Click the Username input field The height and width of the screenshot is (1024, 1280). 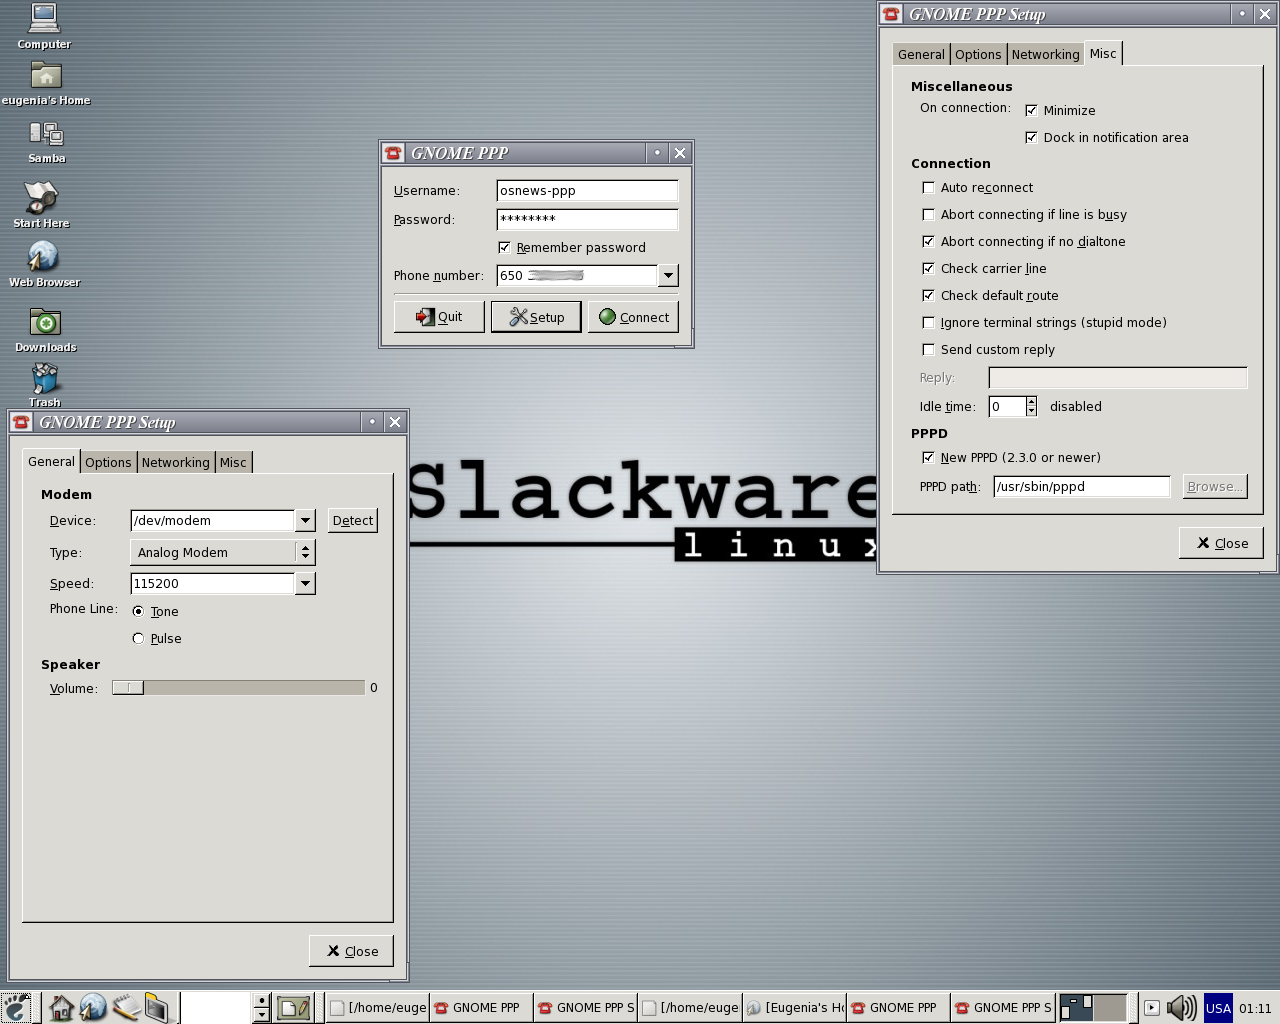[587, 190]
